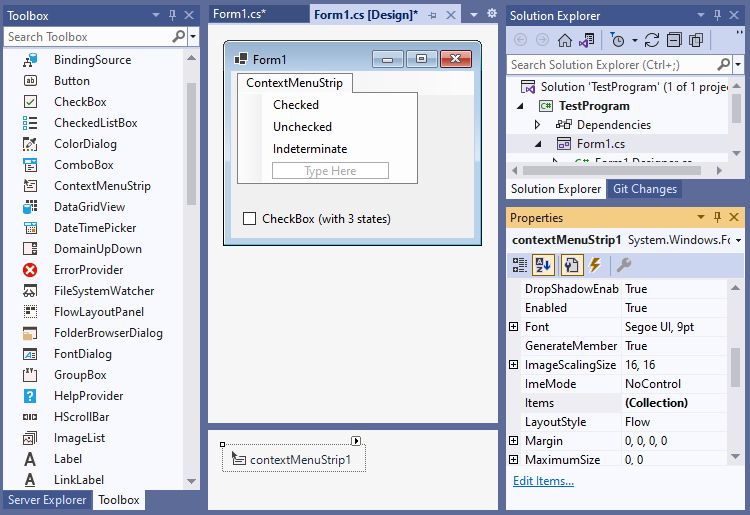
Task: Pick the HScrollBar control
Action: (x=81, y=417)
